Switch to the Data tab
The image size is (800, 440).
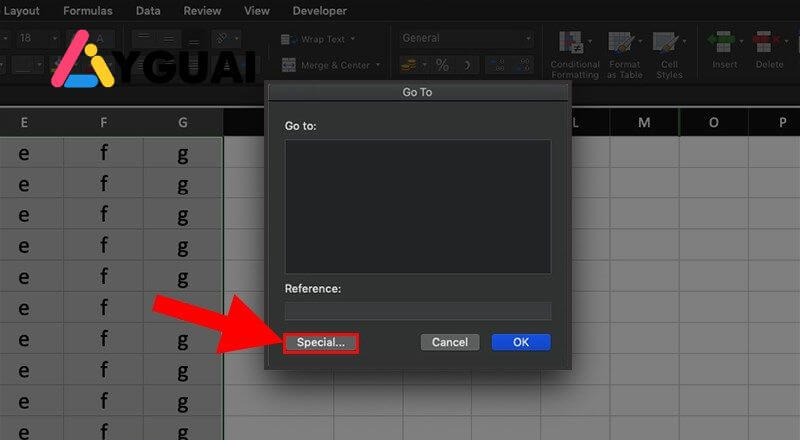click(148, 11)
